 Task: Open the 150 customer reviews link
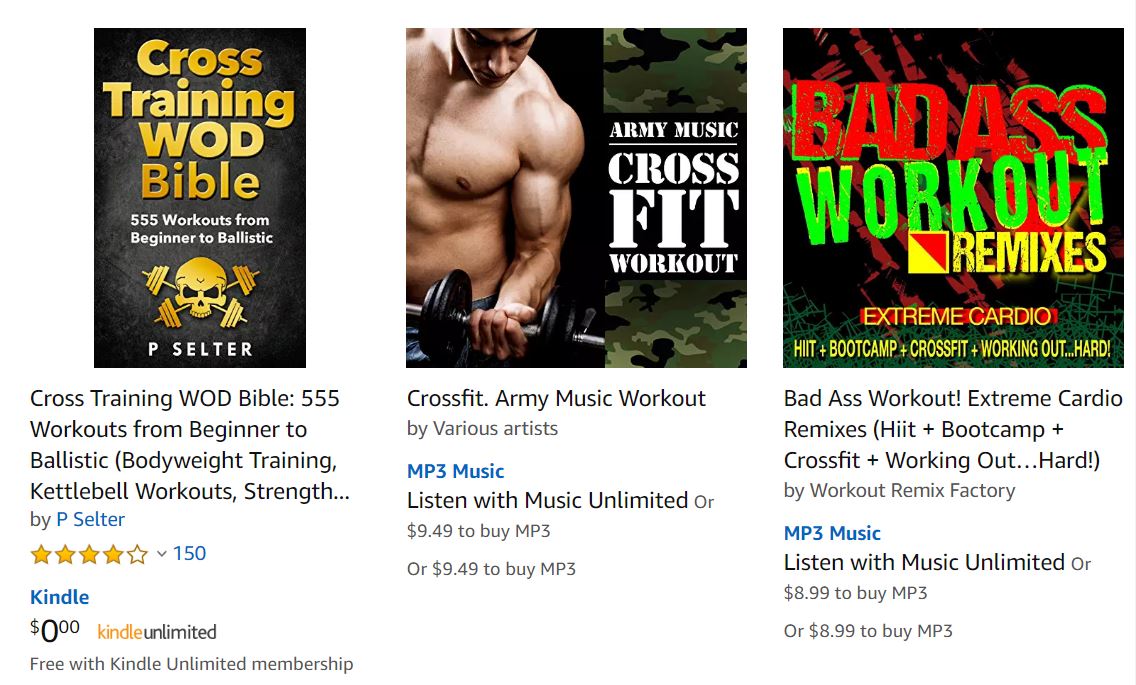pyautogui.click(x=189, y=553)
